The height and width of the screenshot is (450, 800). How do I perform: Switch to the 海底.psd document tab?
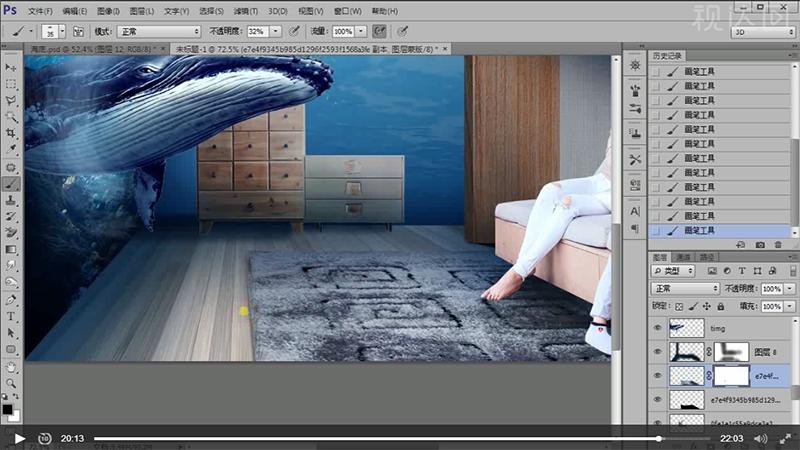(84, 48)
